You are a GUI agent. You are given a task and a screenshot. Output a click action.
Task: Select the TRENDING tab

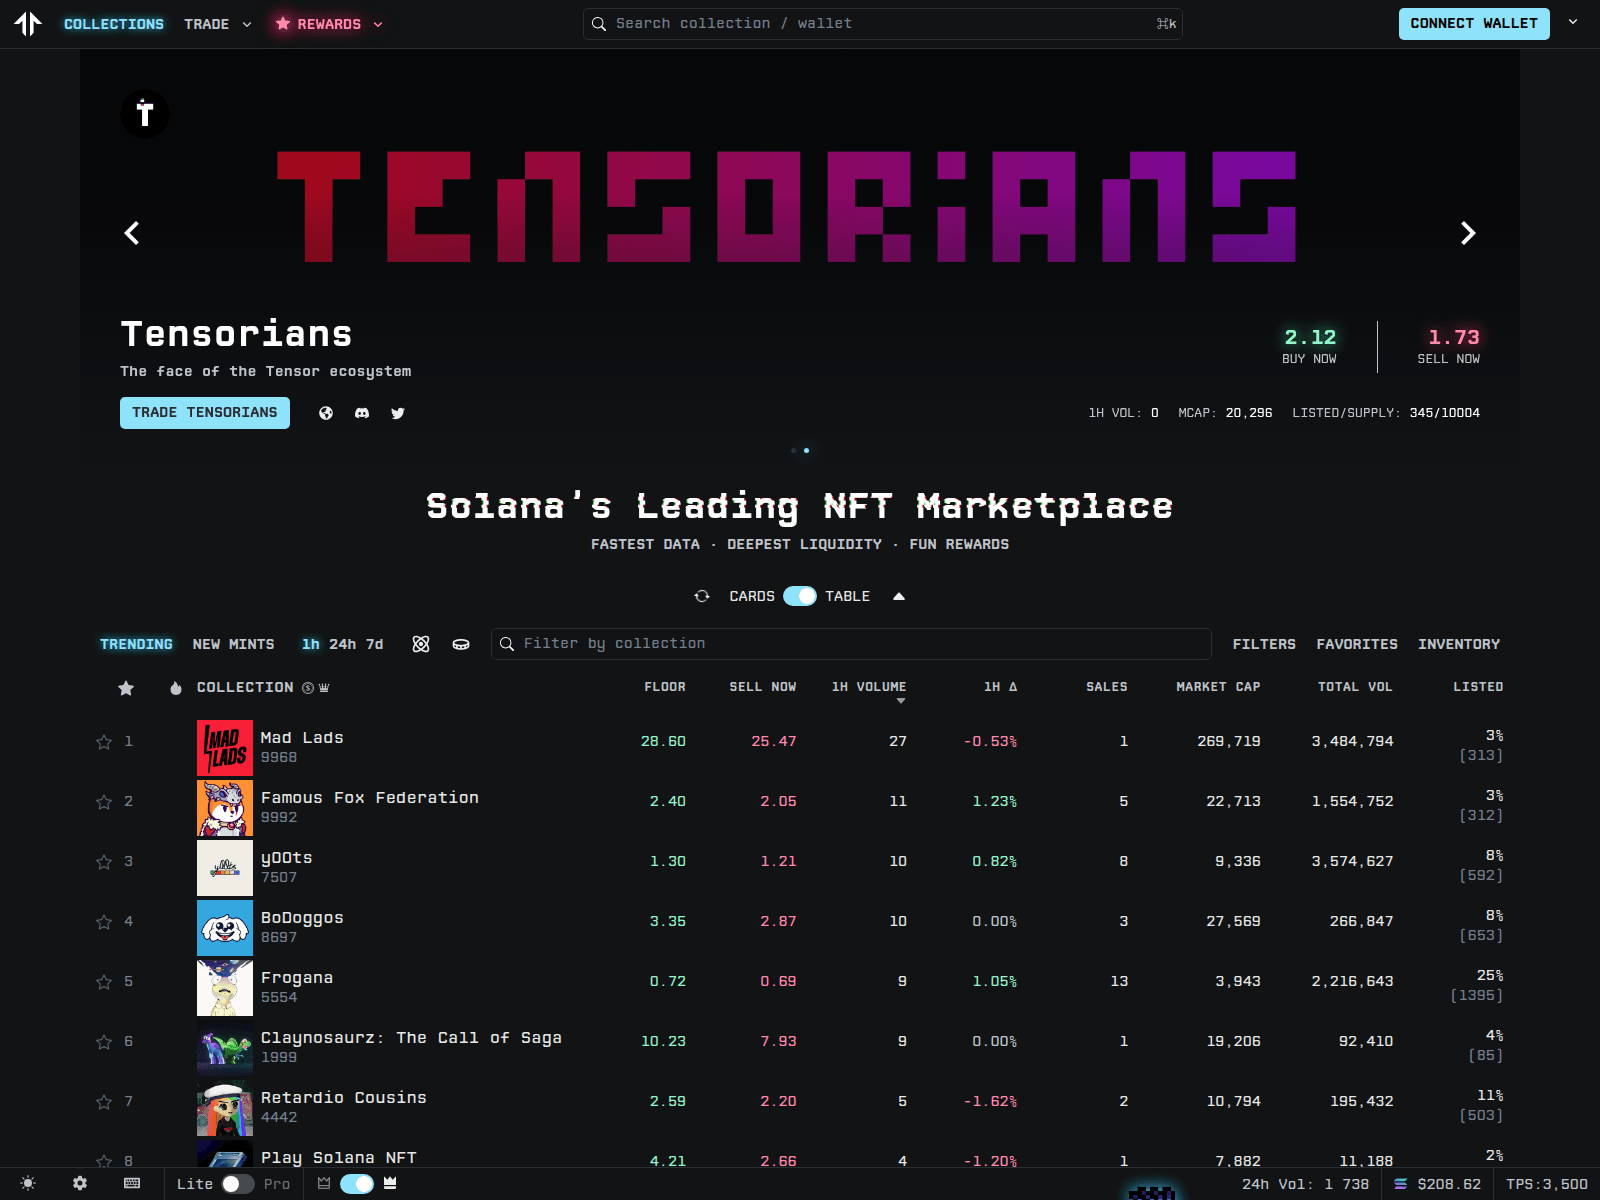[136, 644]
